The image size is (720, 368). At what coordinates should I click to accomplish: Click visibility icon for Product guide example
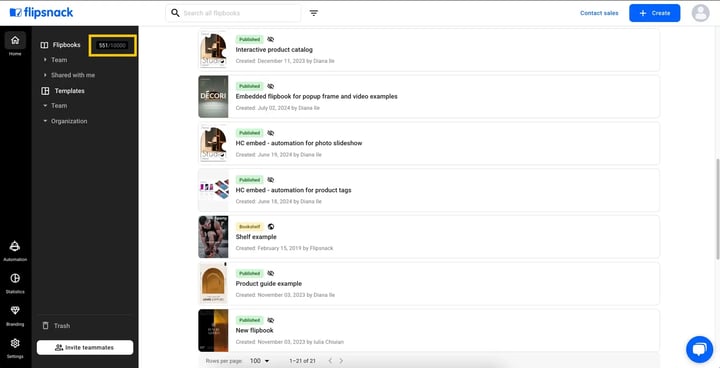(x=270, y=273)
